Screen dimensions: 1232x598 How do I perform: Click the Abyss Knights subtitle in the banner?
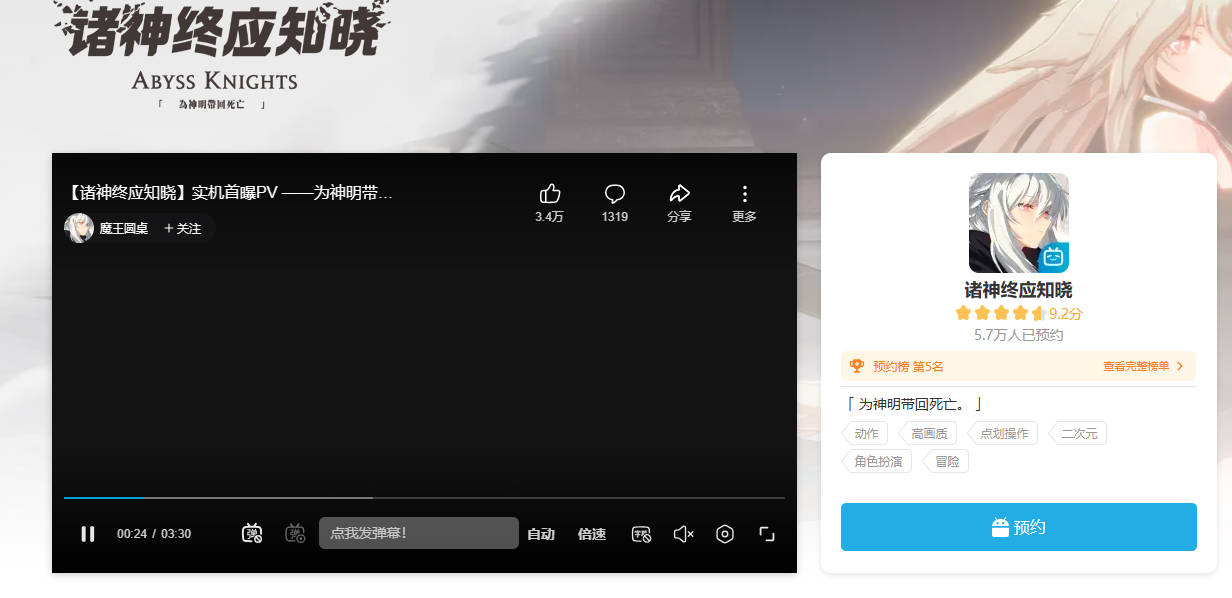pyautogui.click(x=215, y=80)
